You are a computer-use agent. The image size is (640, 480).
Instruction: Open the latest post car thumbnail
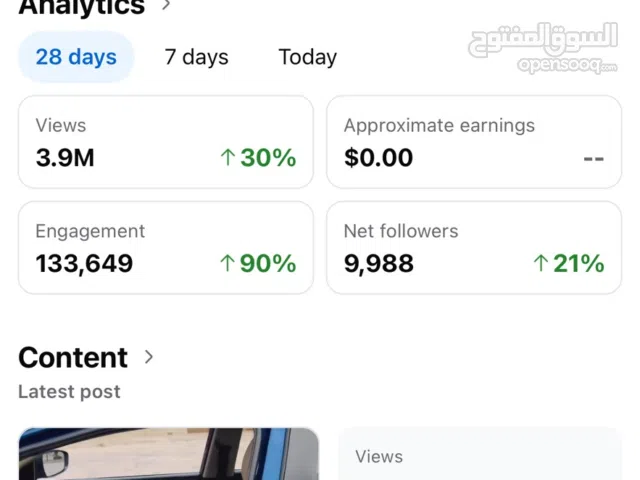[x=168, y=455]
